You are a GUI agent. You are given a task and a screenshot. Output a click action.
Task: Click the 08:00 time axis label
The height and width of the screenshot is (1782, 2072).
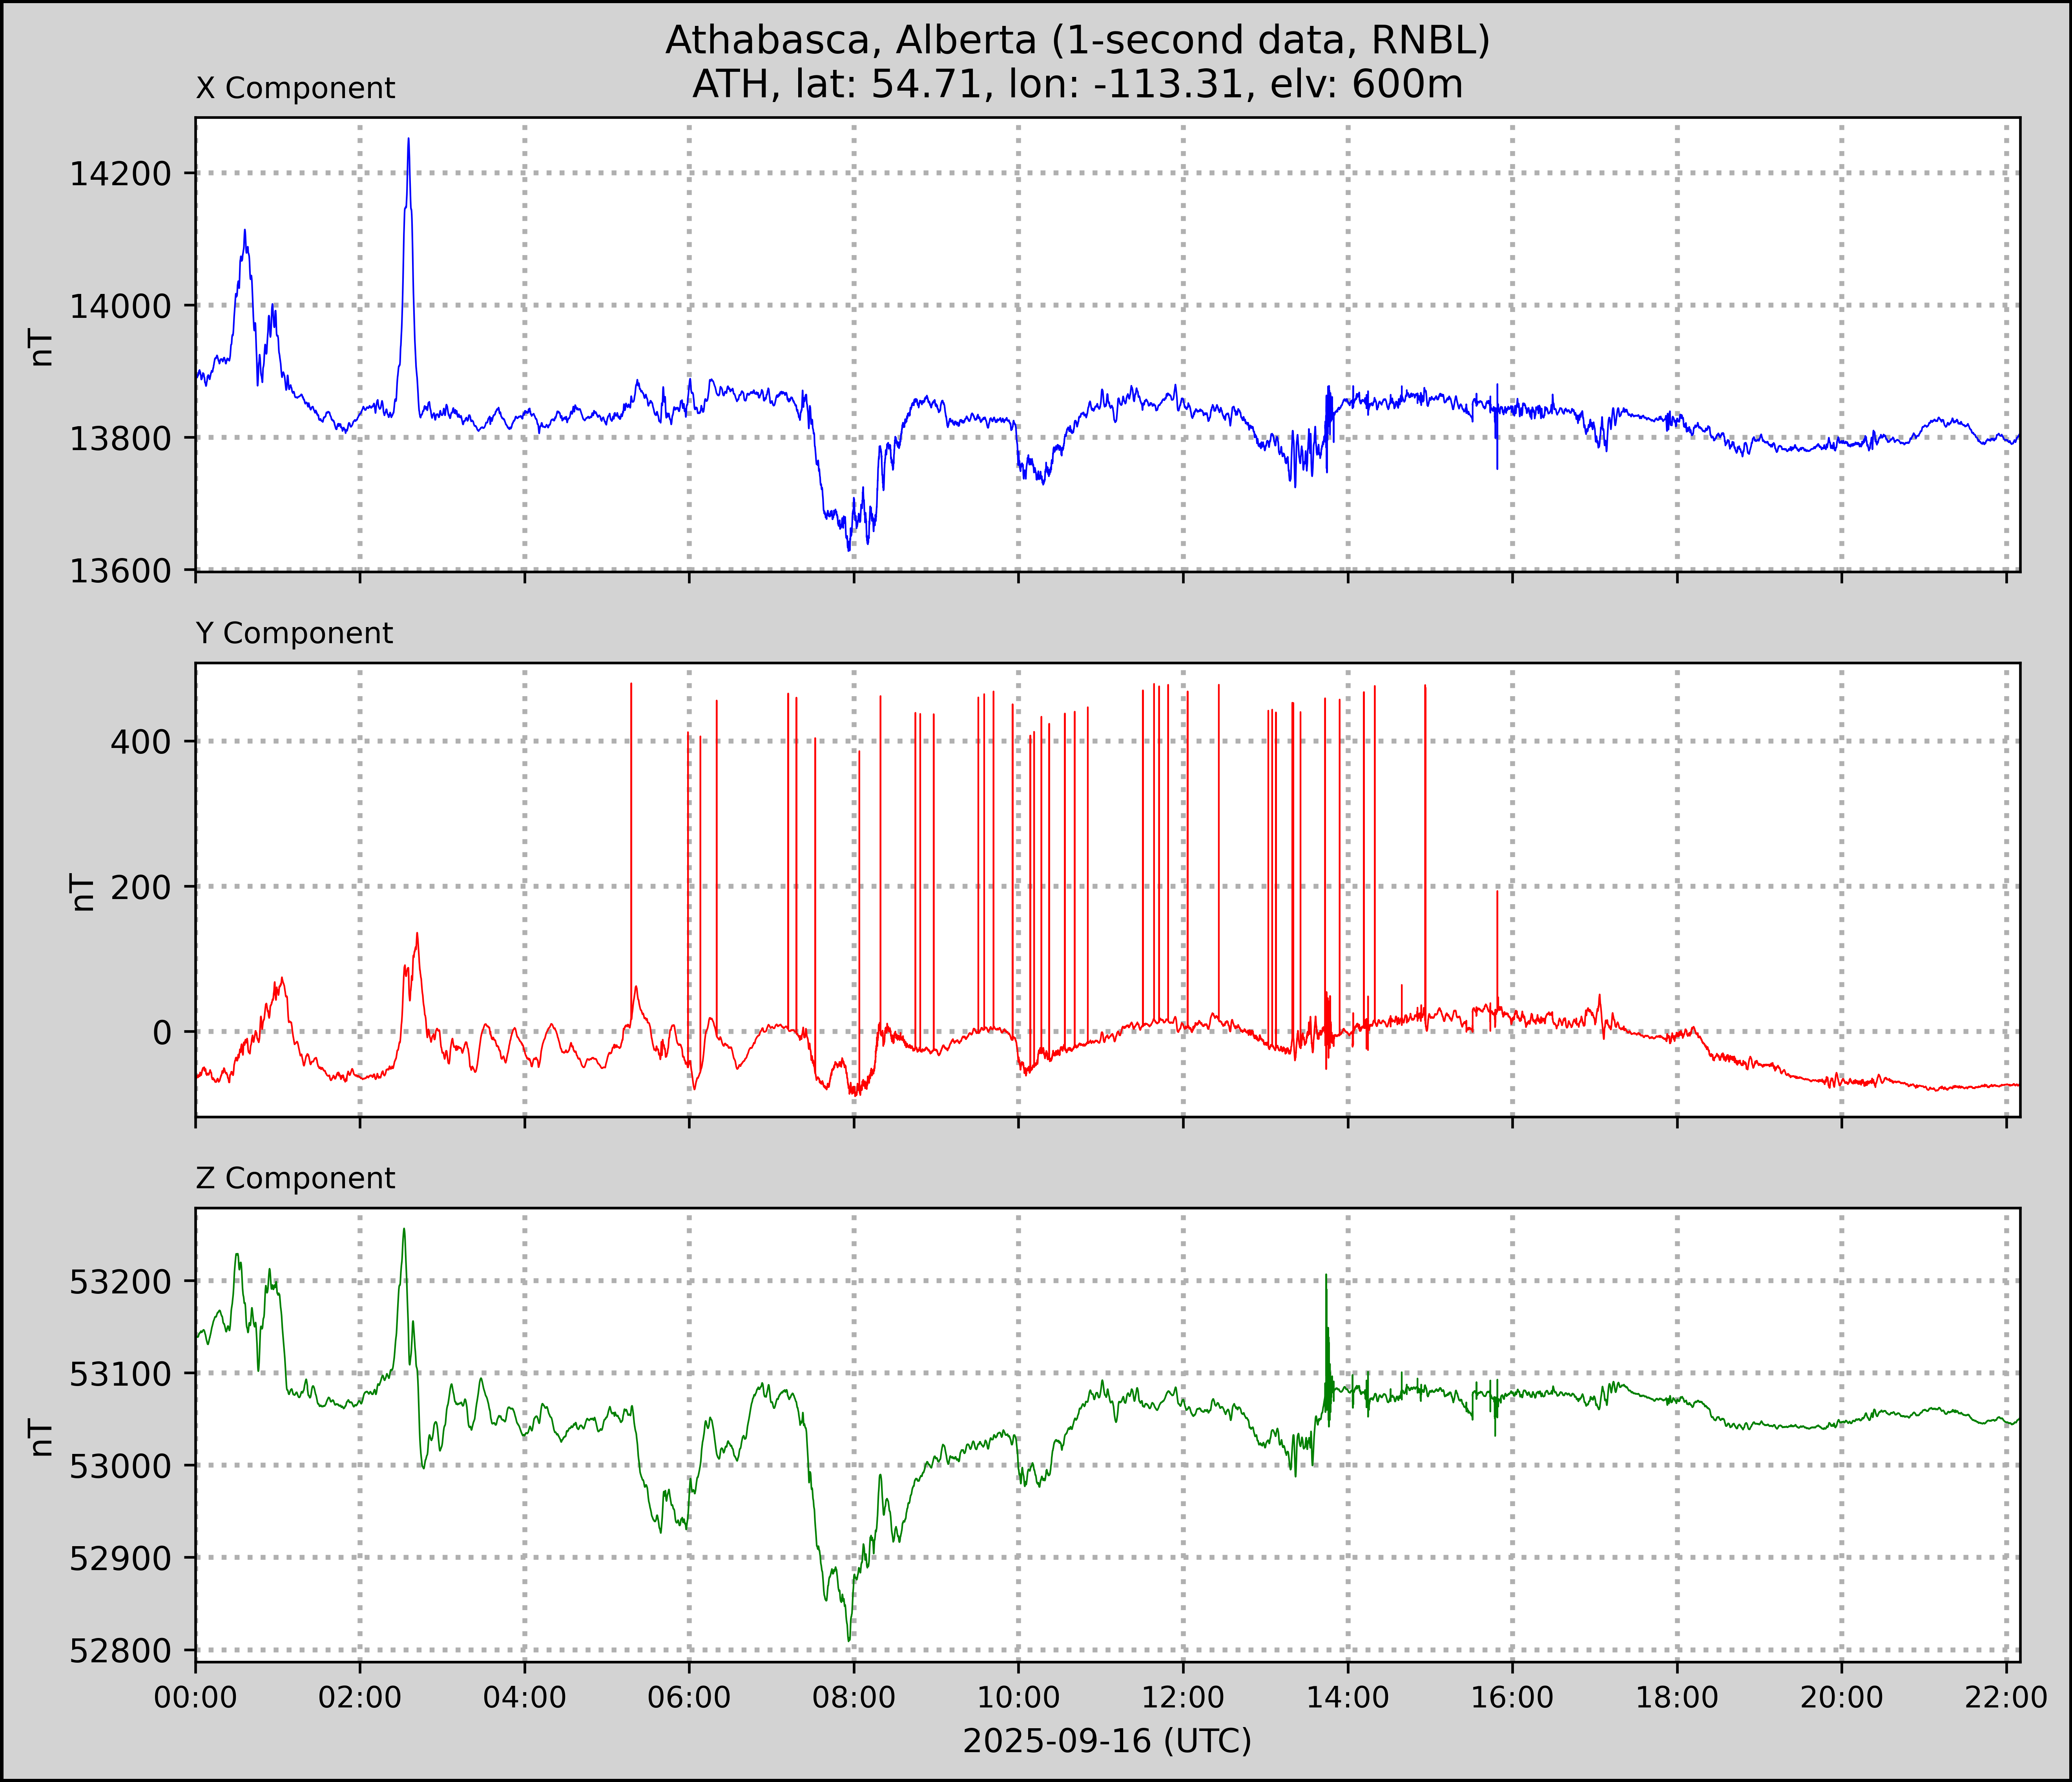pos(854,1697)
